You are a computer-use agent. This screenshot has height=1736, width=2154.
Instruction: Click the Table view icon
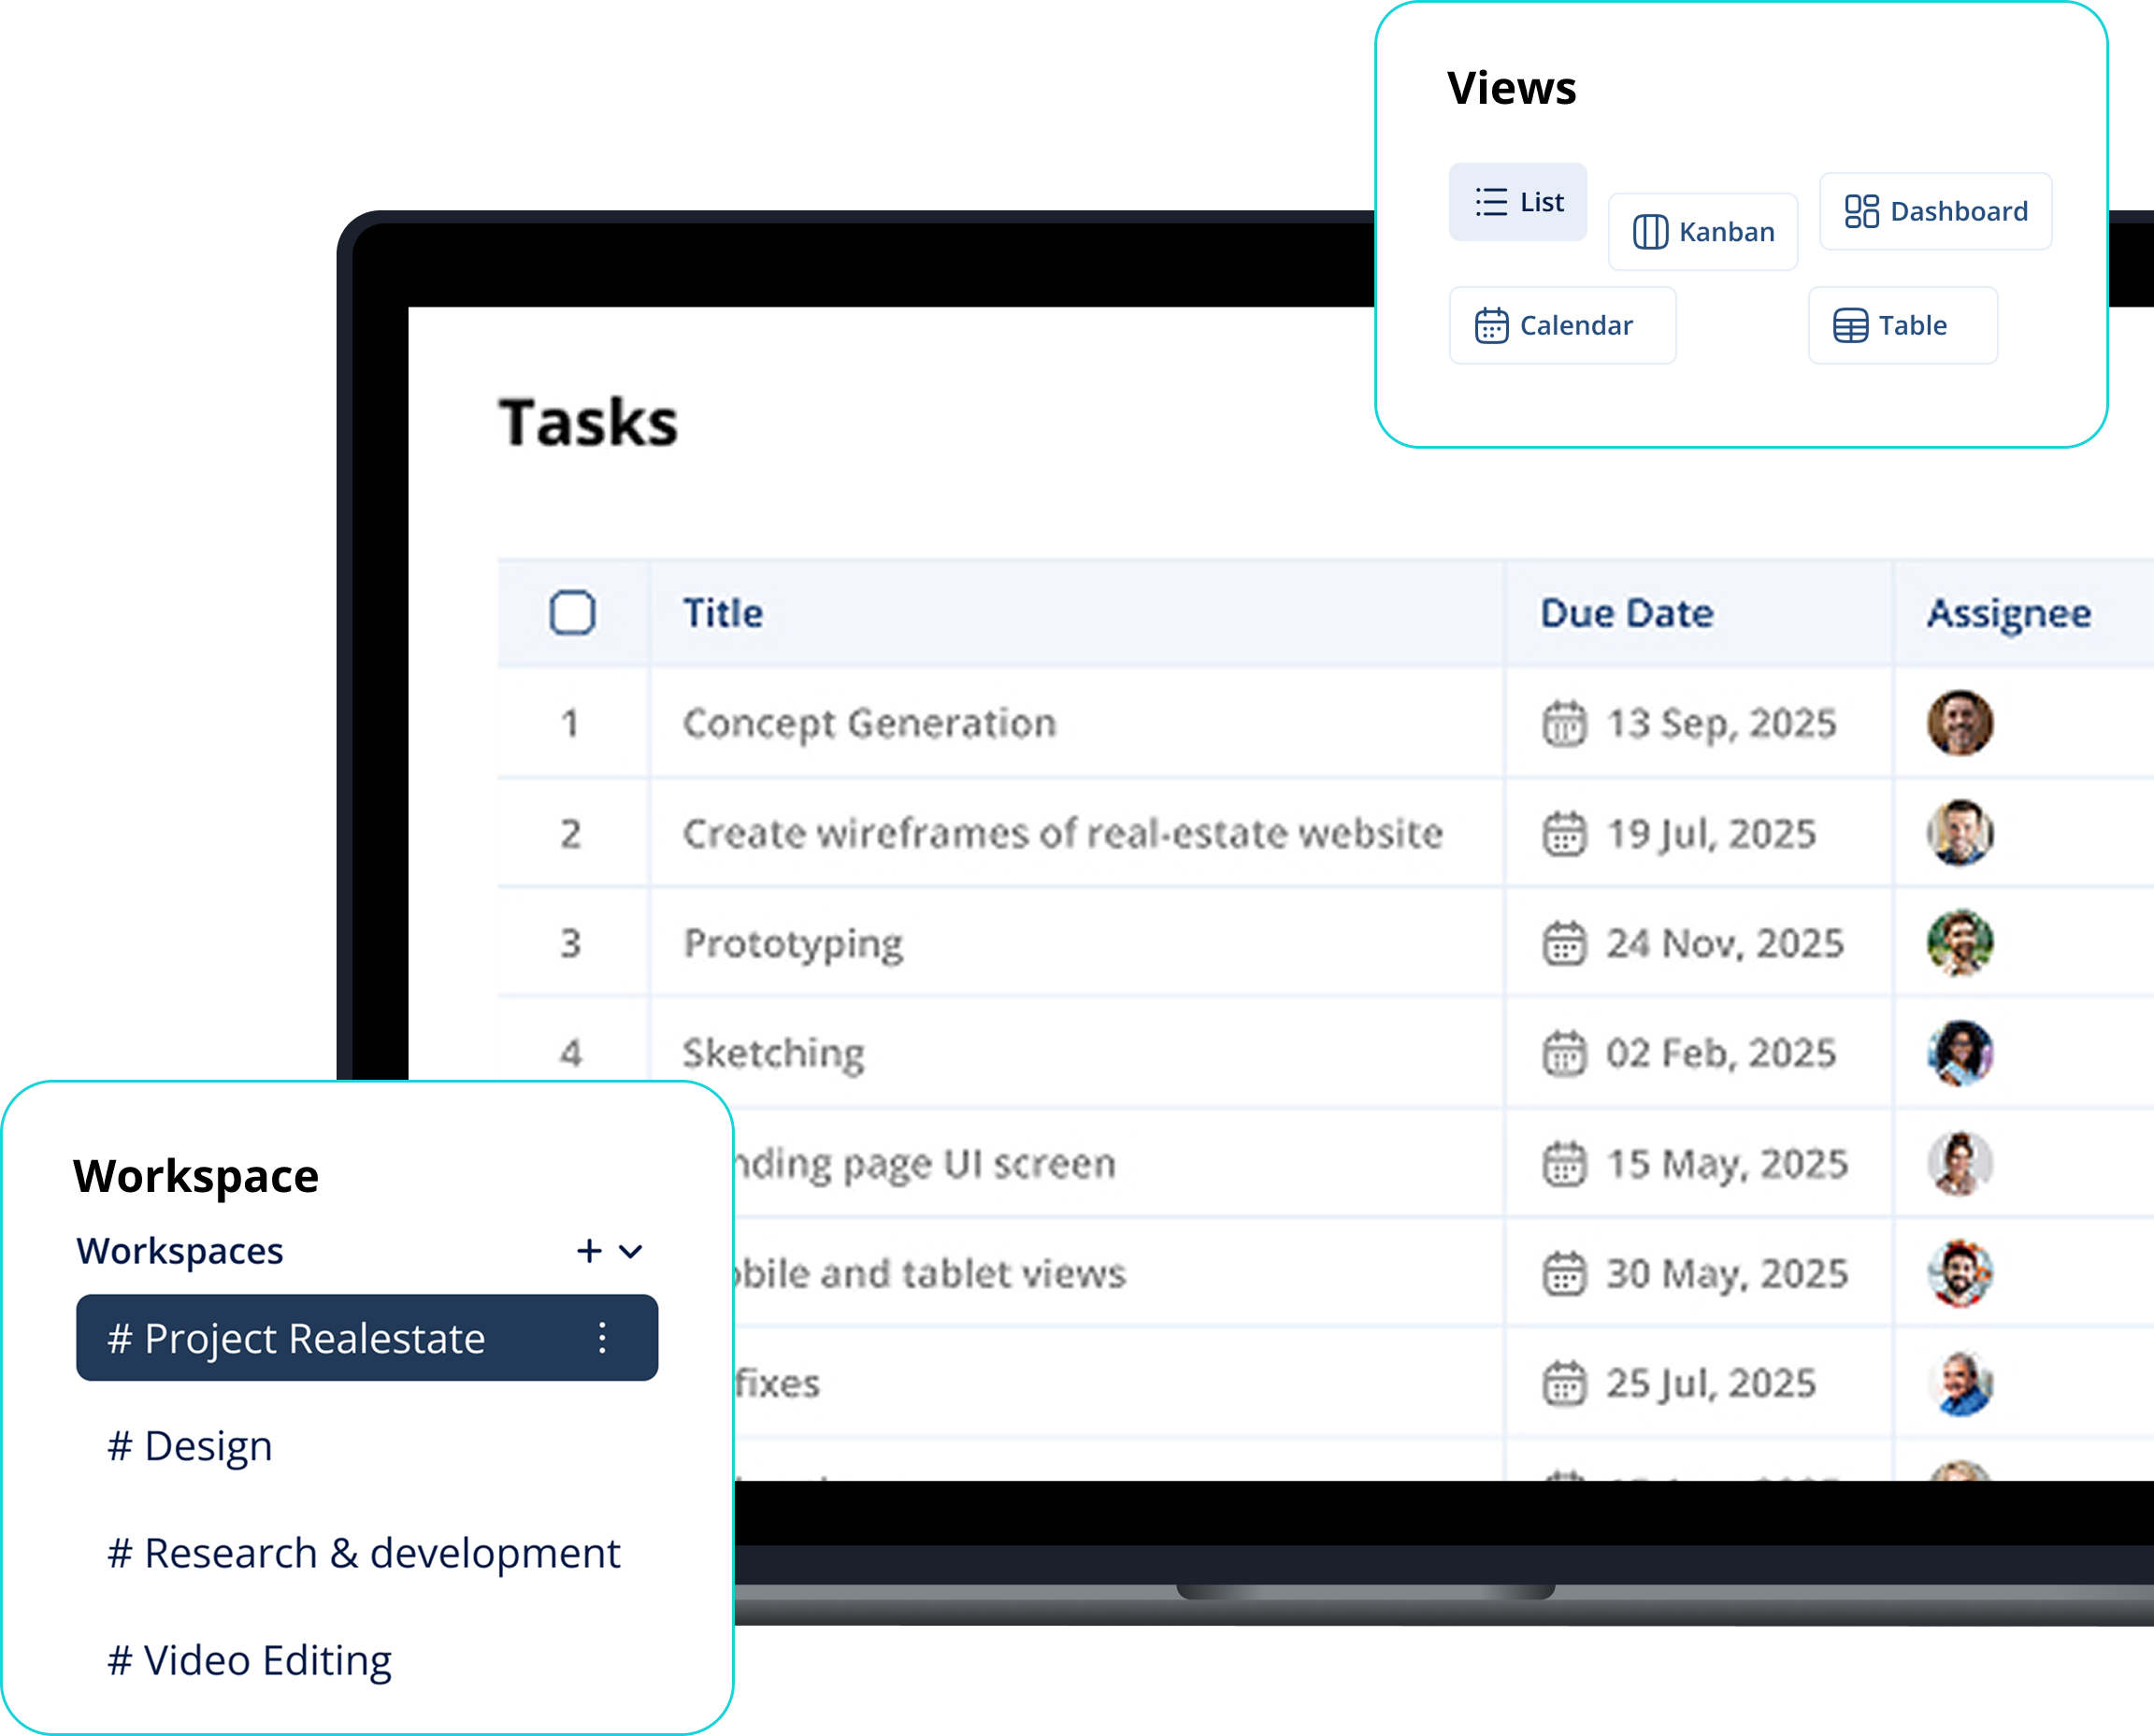point(1850,326)
